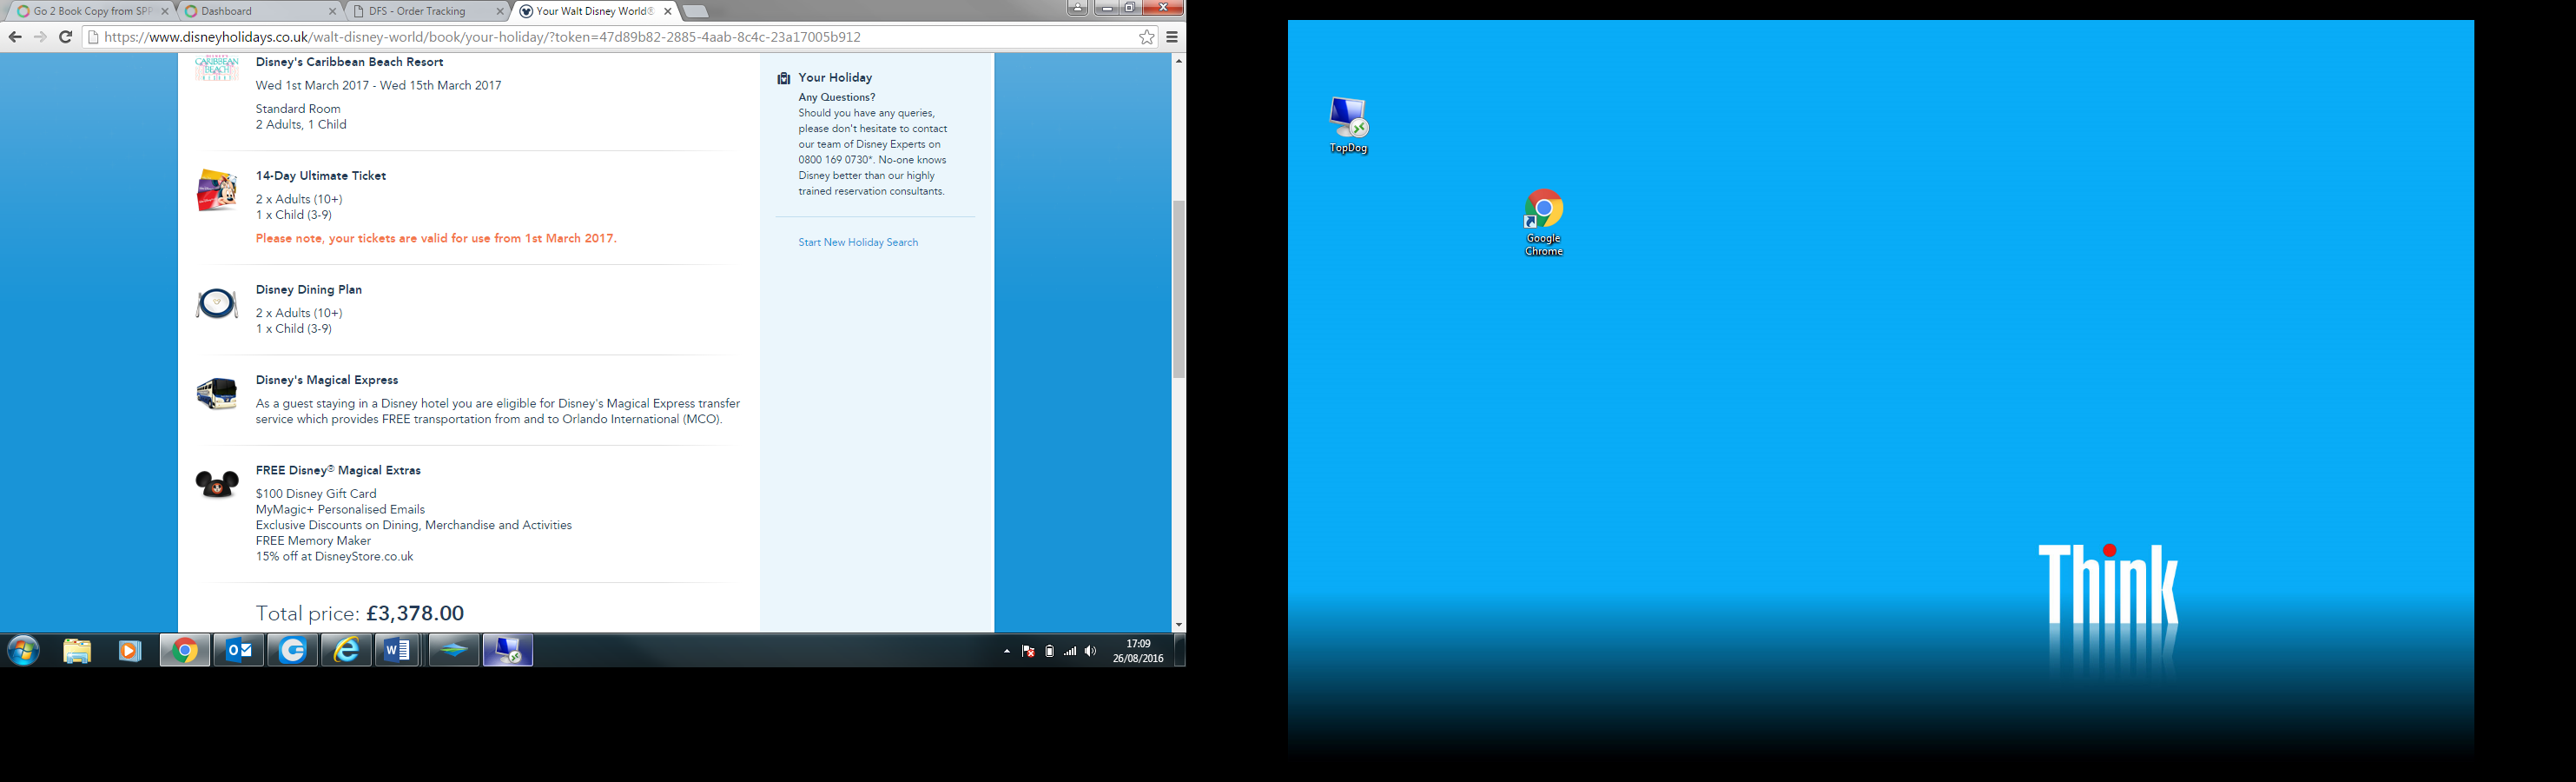This screenshot has height=782, width=2576.
Task: Bookmark this page with the star icon
Action: (x=1146, y=37)
